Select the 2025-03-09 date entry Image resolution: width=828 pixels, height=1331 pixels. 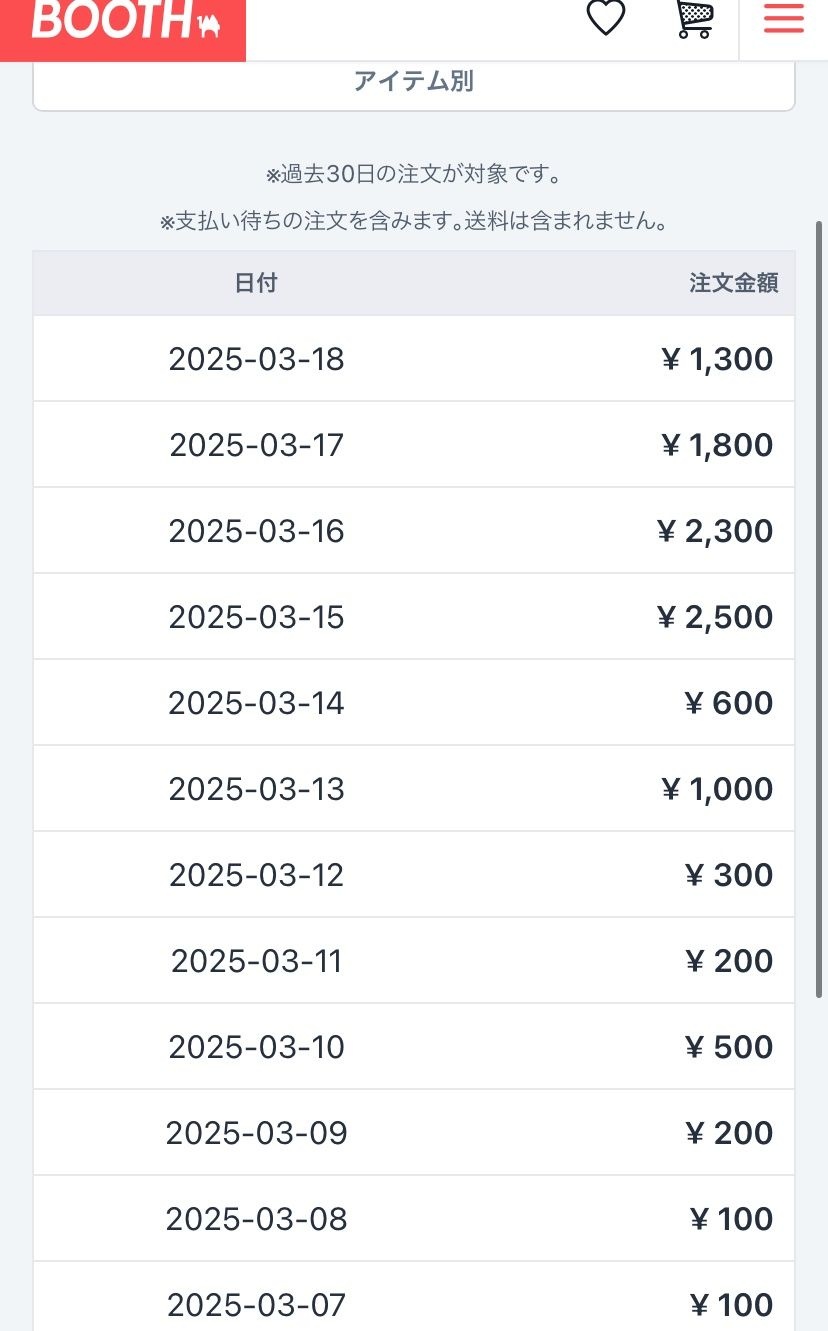tap(256, 1133)
